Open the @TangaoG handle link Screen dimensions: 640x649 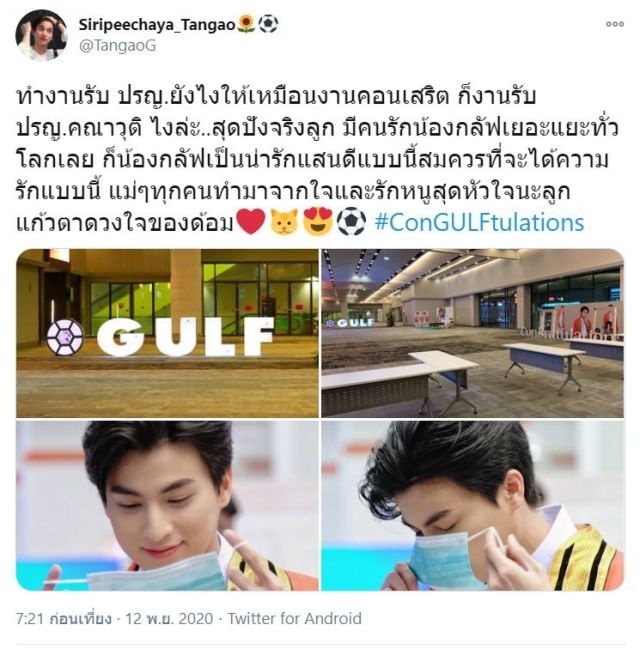click(117, 46)
